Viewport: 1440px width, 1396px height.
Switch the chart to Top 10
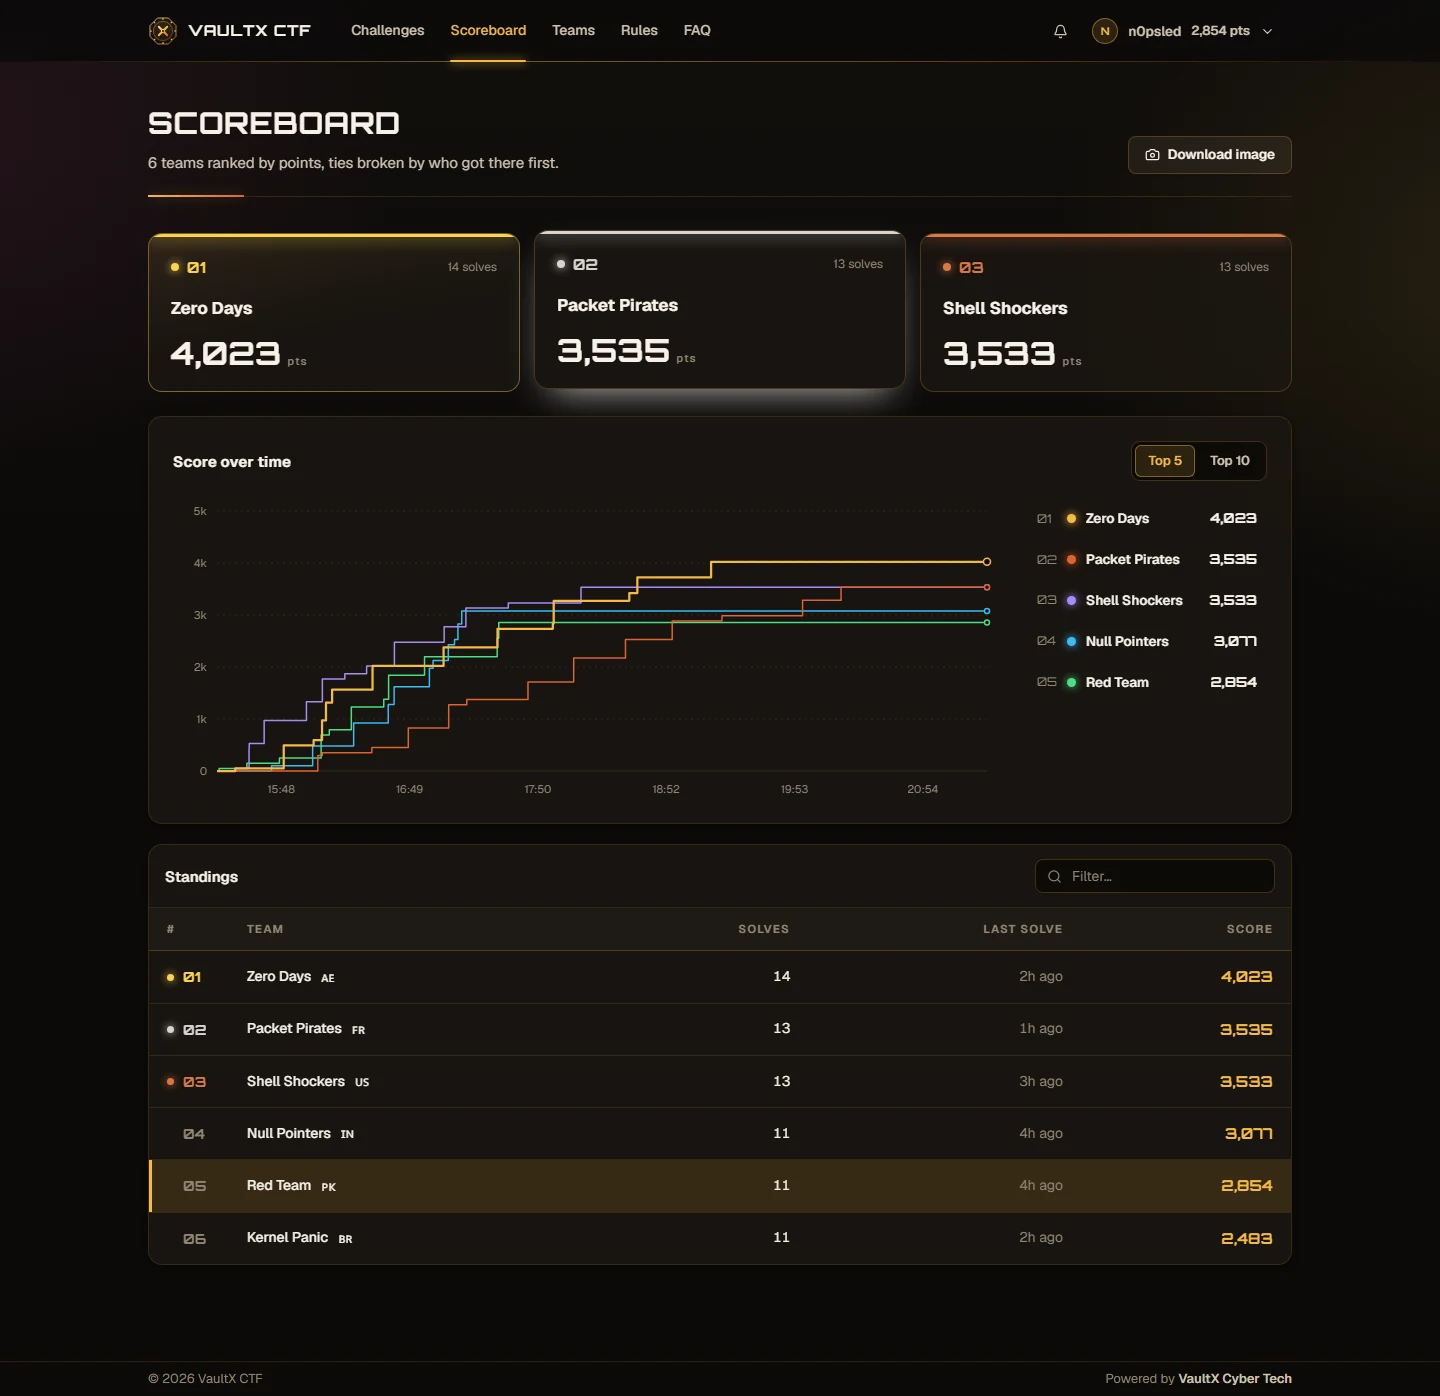coord(1230,461)
